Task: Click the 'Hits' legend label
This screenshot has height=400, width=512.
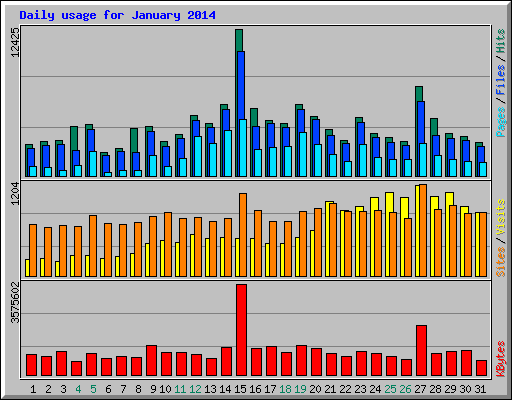Action: pos(501,41)
